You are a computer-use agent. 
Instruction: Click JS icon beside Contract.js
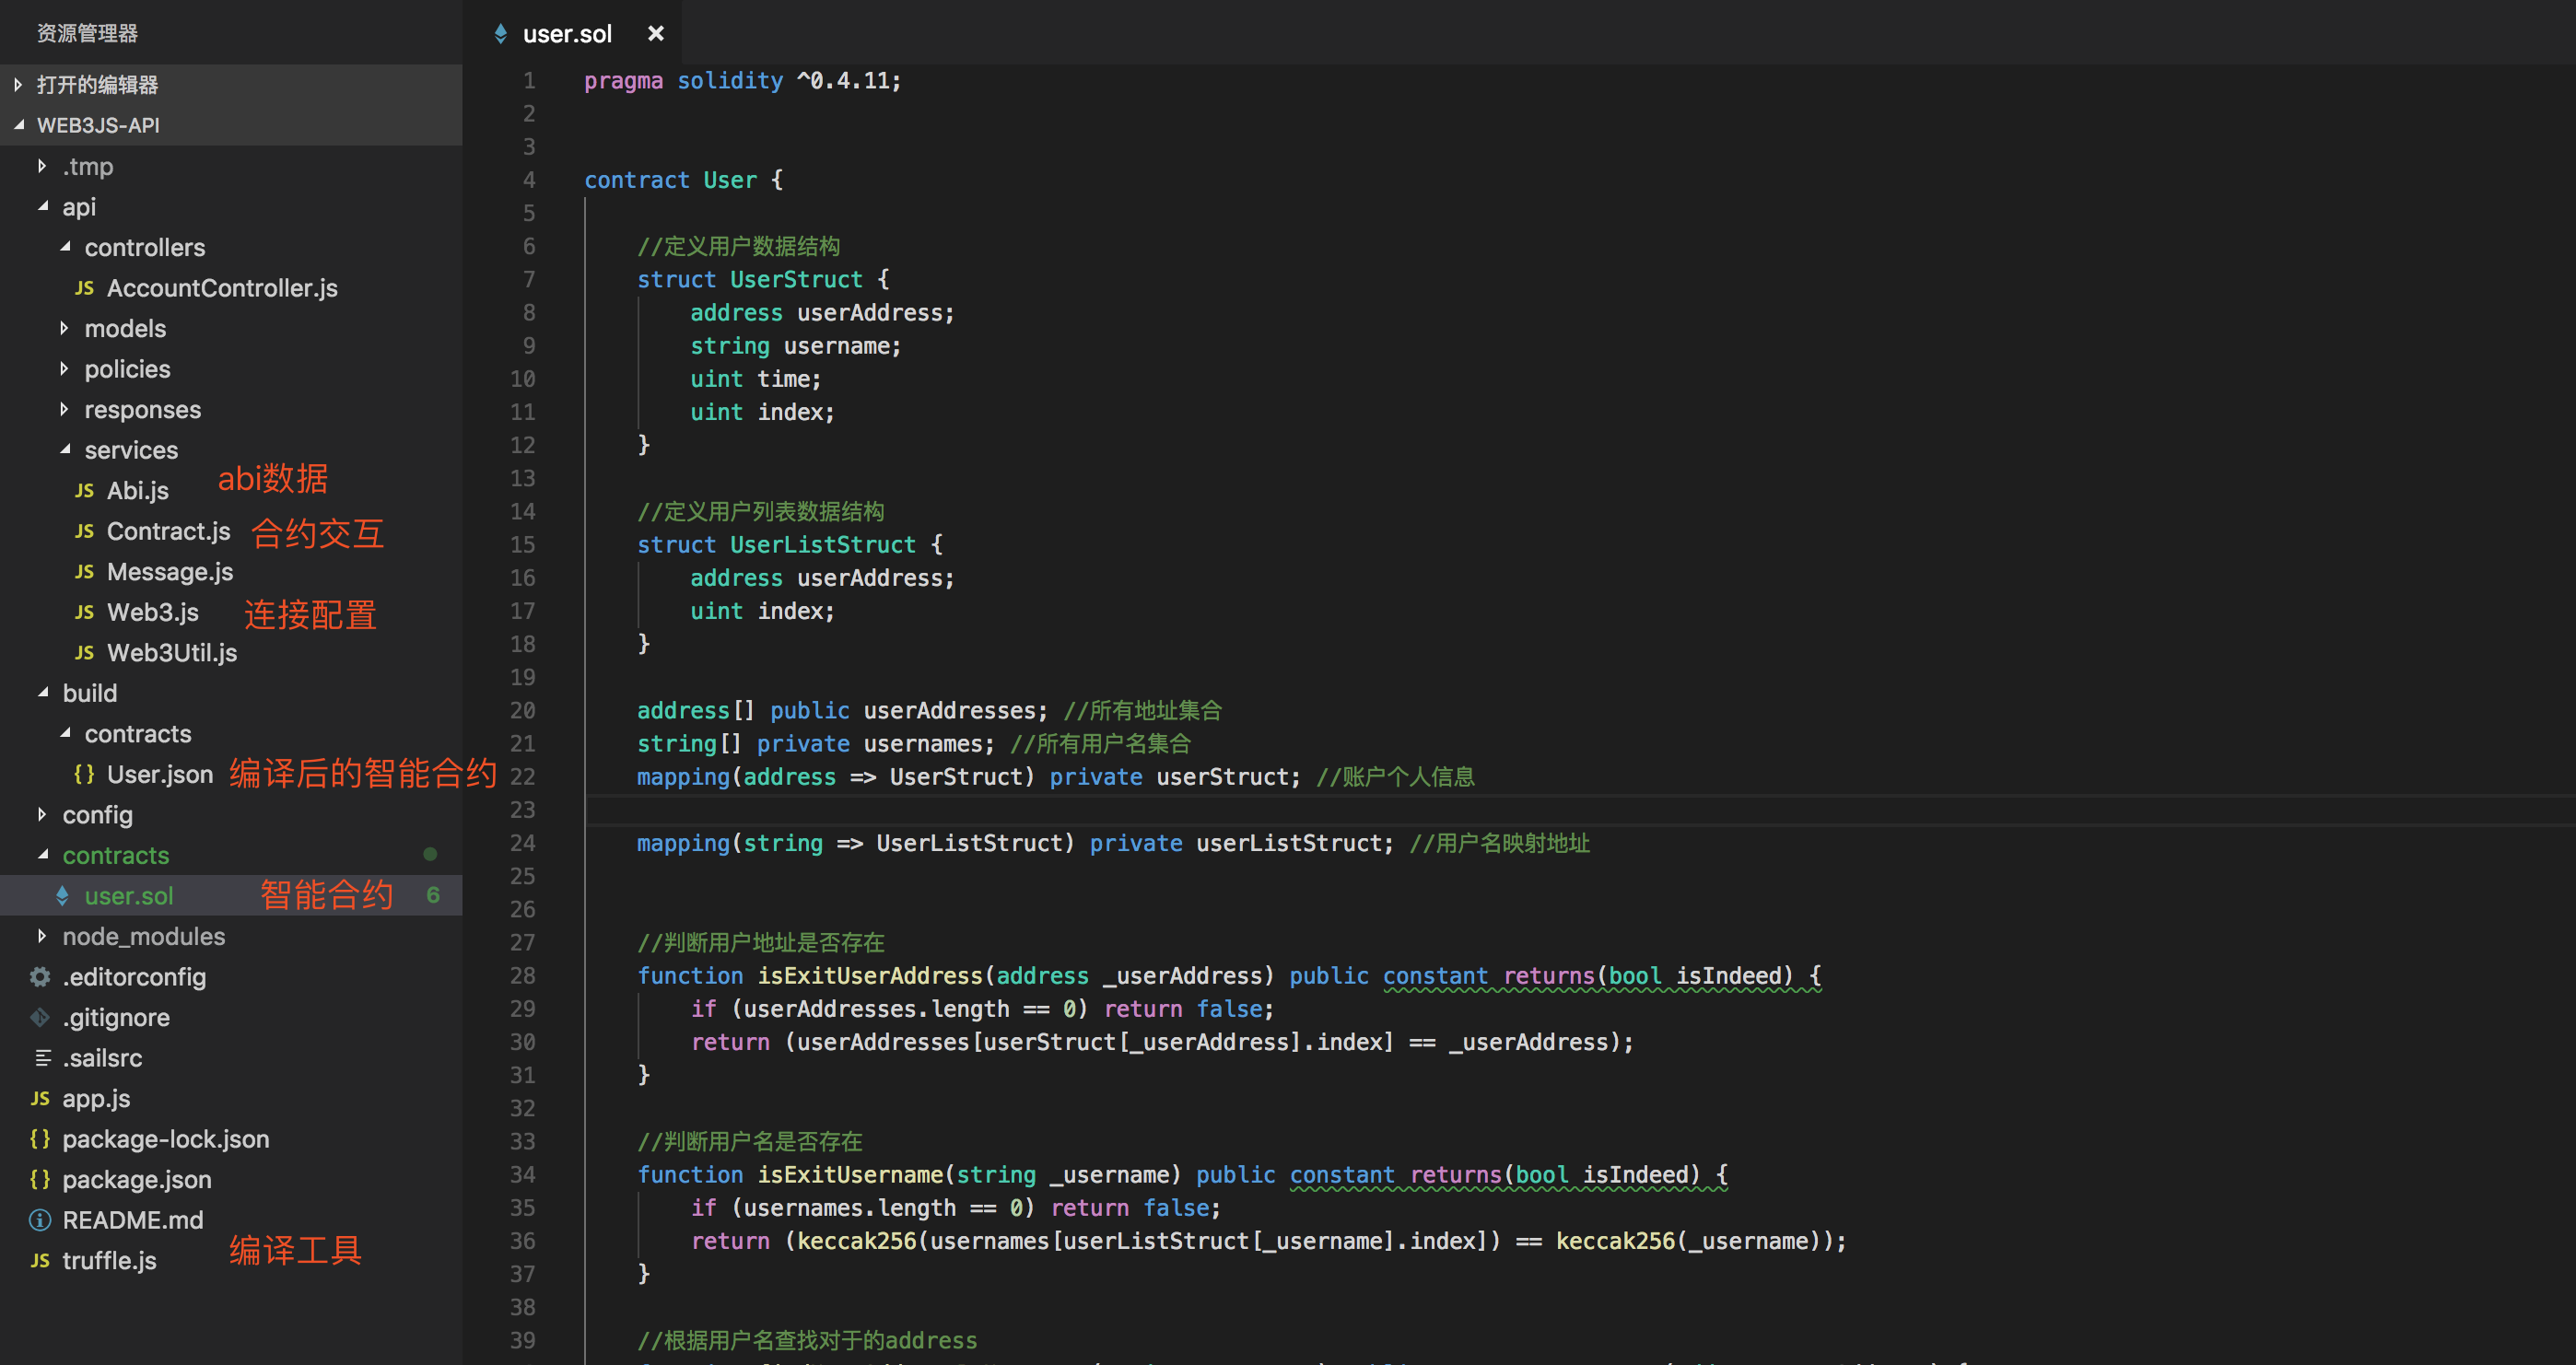click(x=84, y=531)
